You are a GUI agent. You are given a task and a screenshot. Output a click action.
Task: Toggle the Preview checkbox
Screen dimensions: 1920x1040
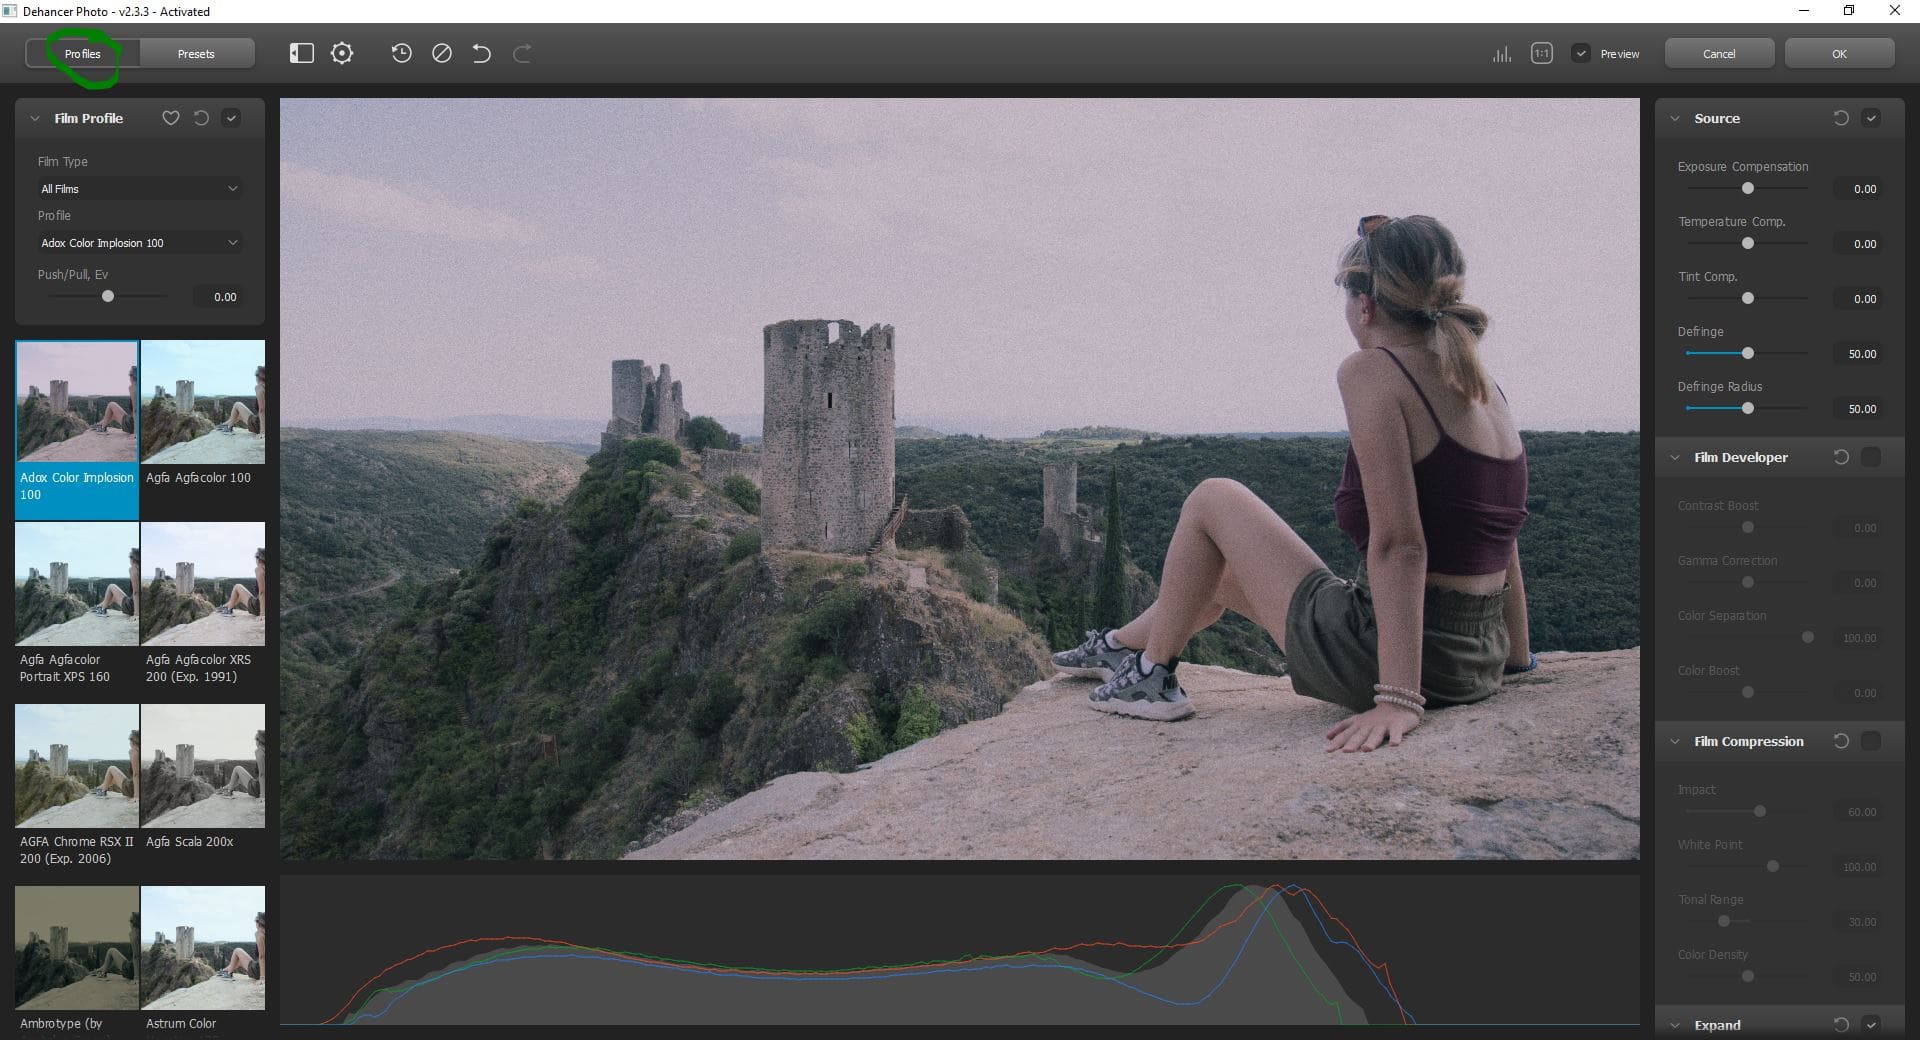click(1581, 54)
